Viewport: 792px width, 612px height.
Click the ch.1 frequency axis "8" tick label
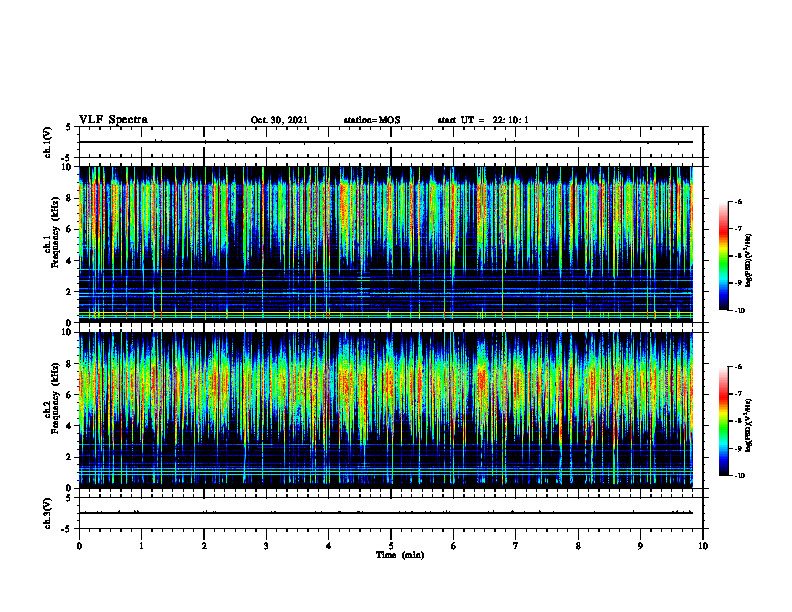[x=70, y=198]
